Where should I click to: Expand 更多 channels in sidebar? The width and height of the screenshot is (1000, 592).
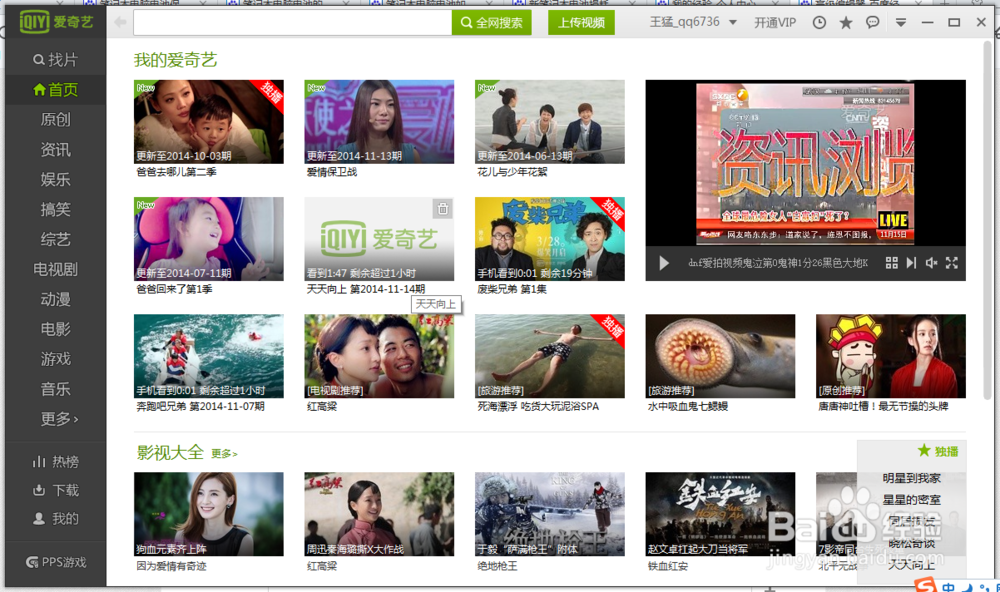click(x=59, y=419)
